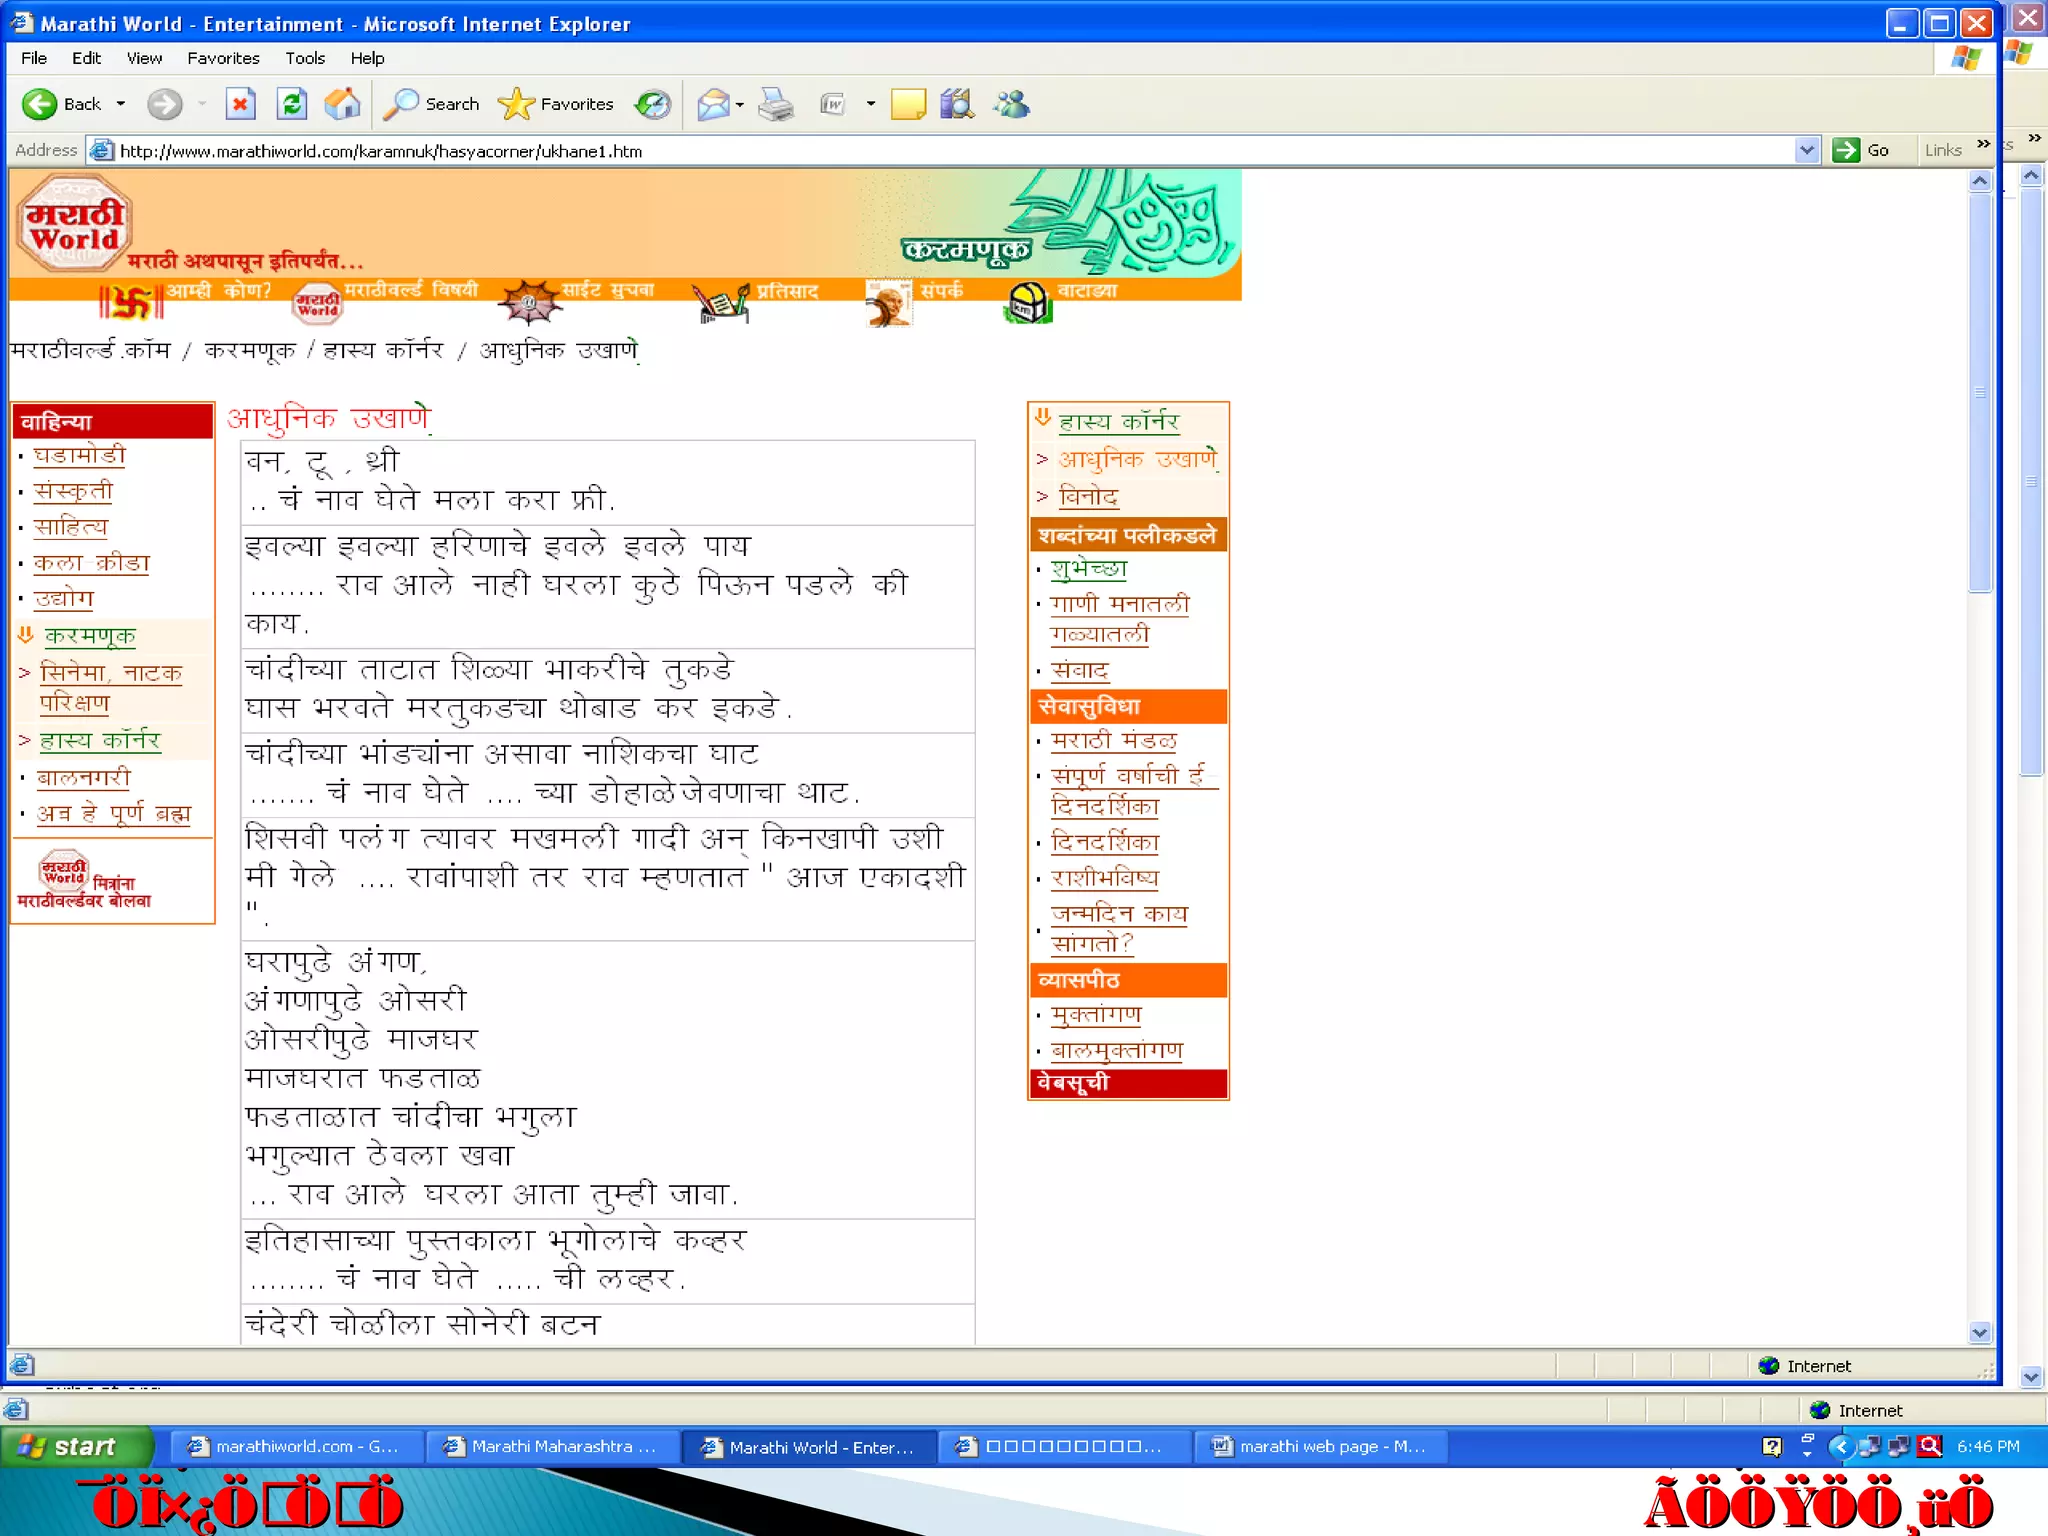Click the साहित्य link in left sidebar

[x=70, y=526]
